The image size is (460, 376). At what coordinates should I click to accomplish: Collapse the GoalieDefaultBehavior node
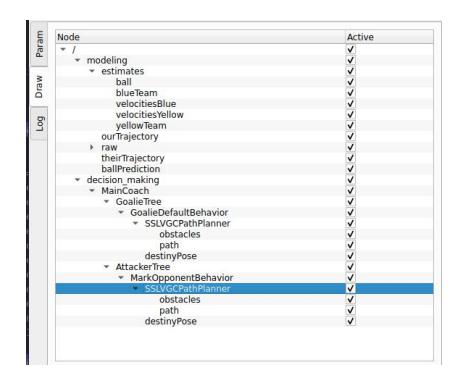click(121, 212)
